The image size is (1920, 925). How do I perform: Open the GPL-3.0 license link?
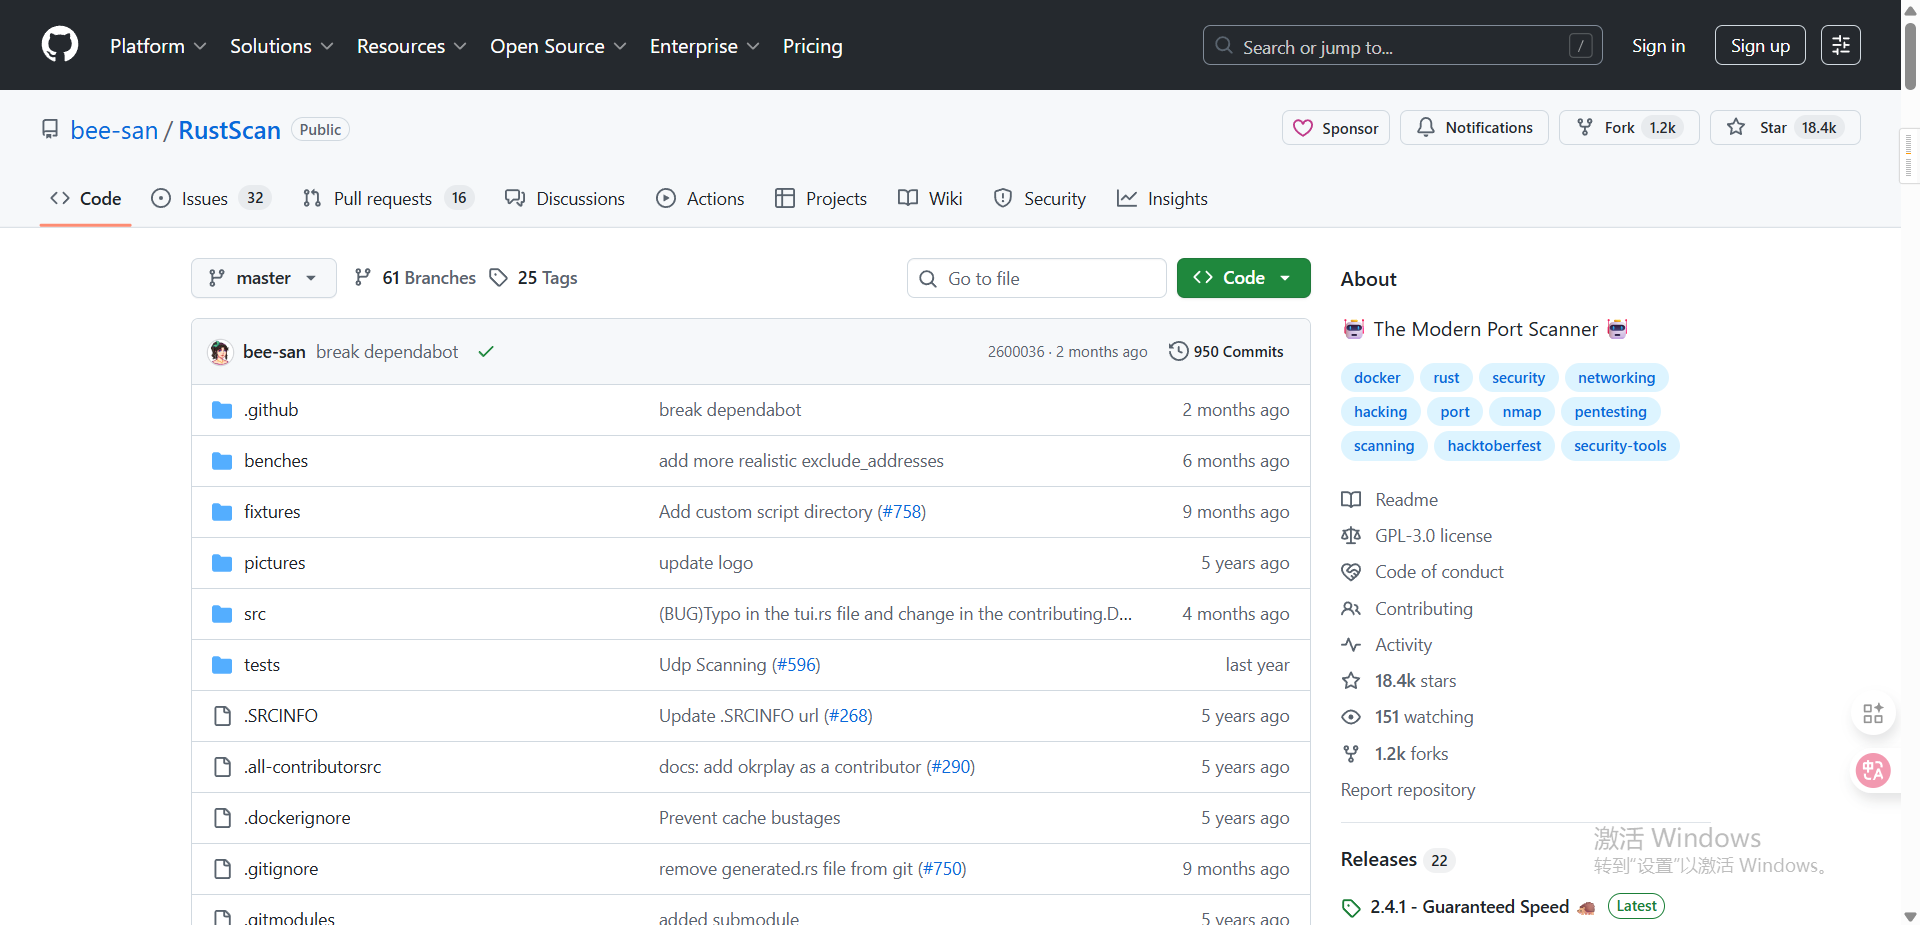[x=1416, y=536]
